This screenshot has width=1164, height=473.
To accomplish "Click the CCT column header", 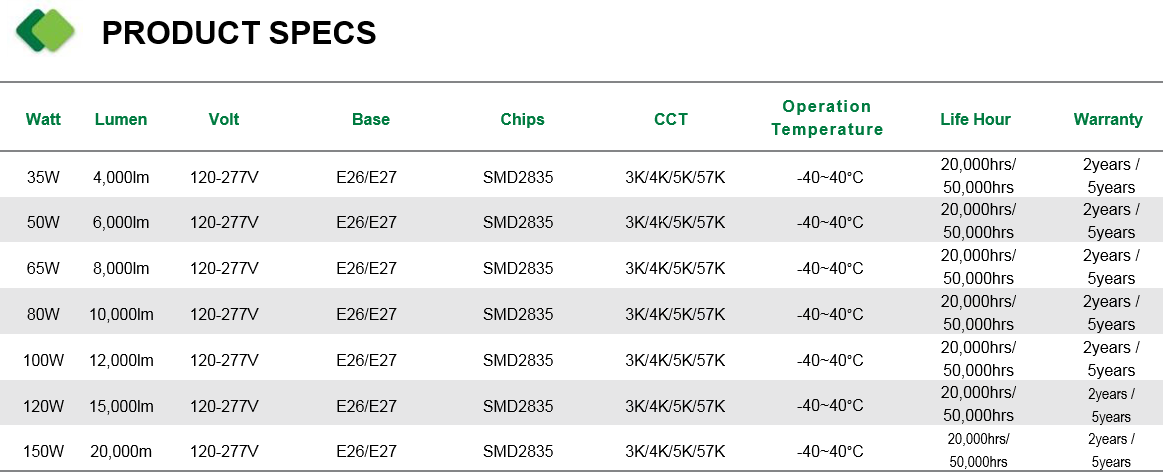I will tap(671, 120).
